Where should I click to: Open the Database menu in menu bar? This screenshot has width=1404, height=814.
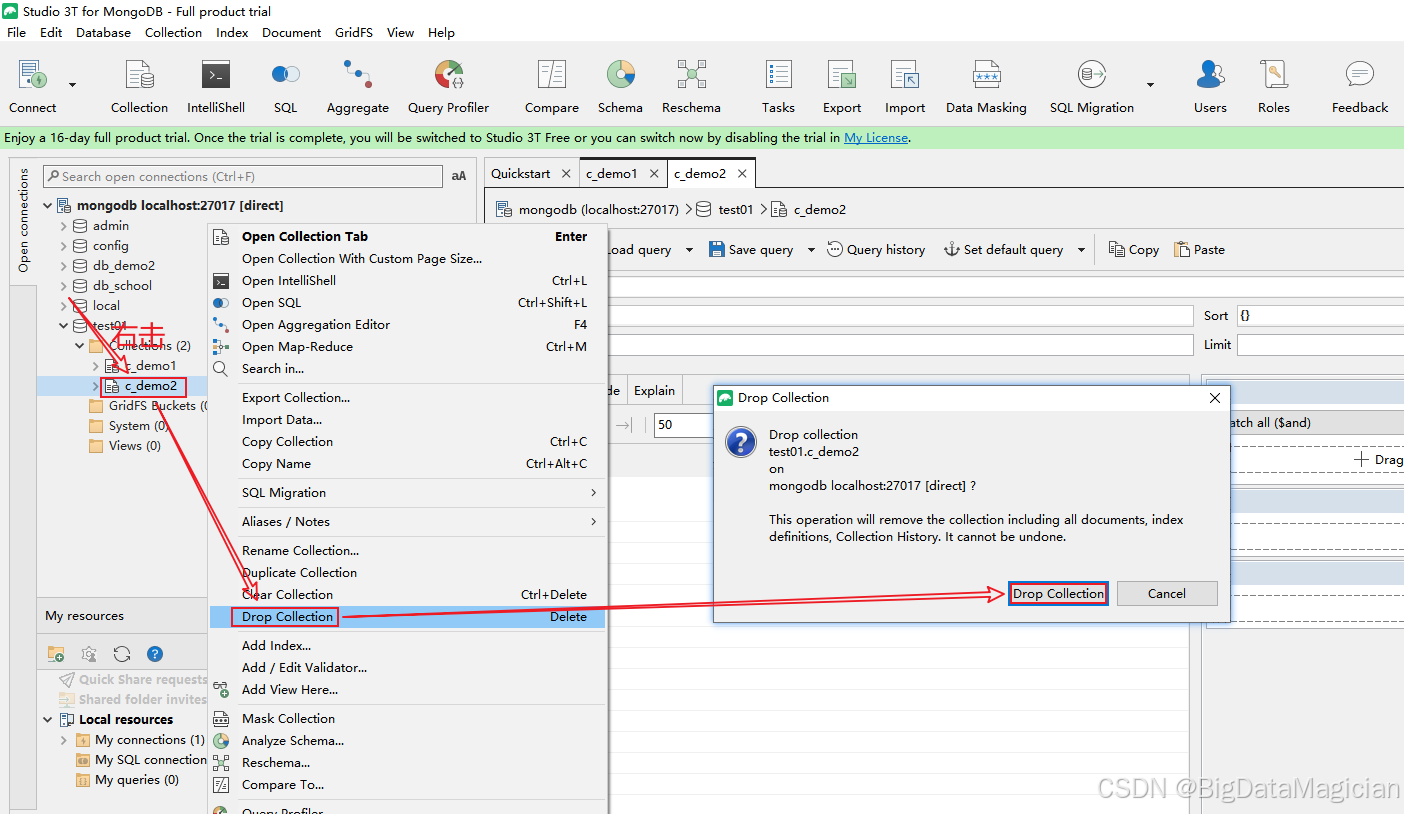tap(104, 33)
